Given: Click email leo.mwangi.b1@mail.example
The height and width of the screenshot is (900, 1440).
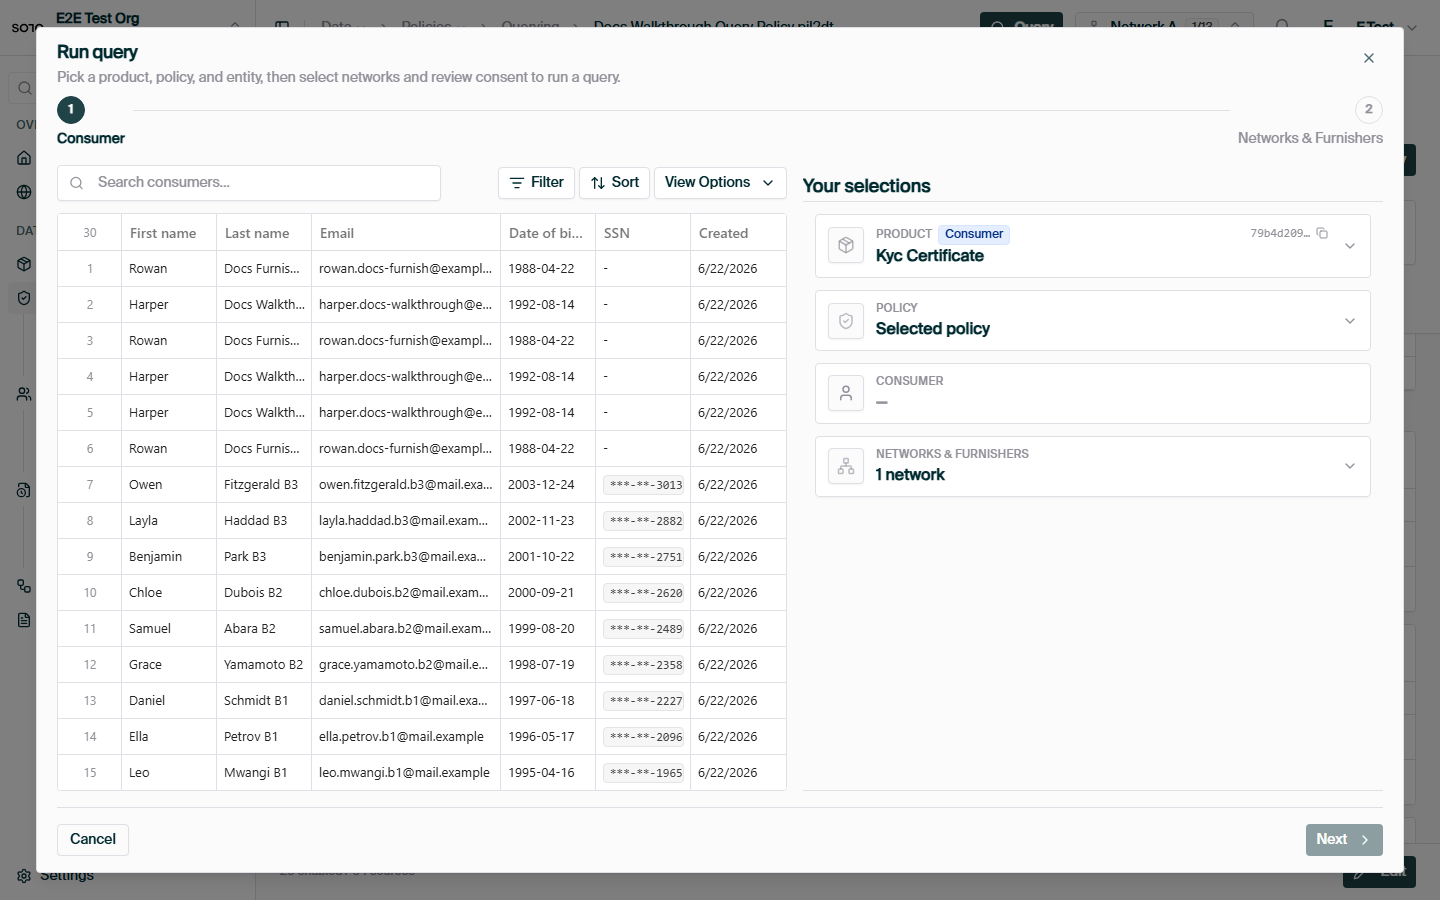Looking at the screenshot, I should coord(404,773).
